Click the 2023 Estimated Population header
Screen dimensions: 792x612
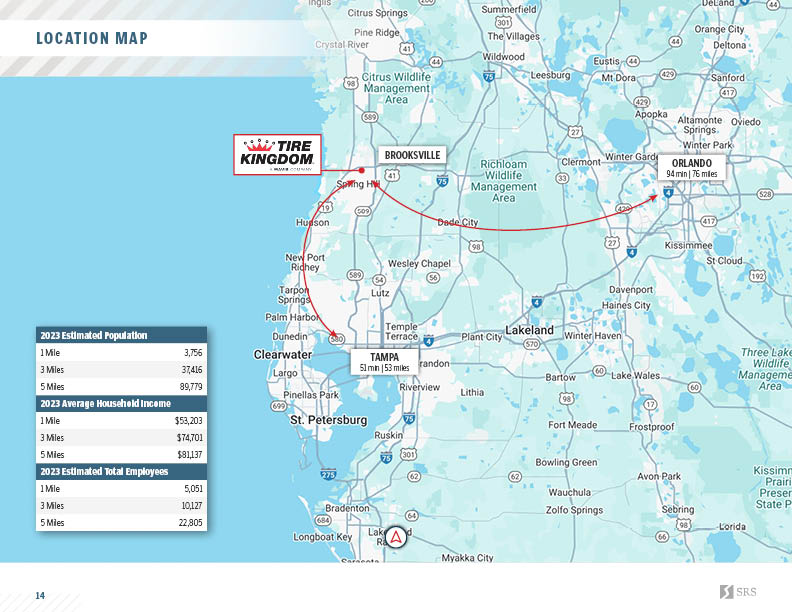[x=121, y=335]
